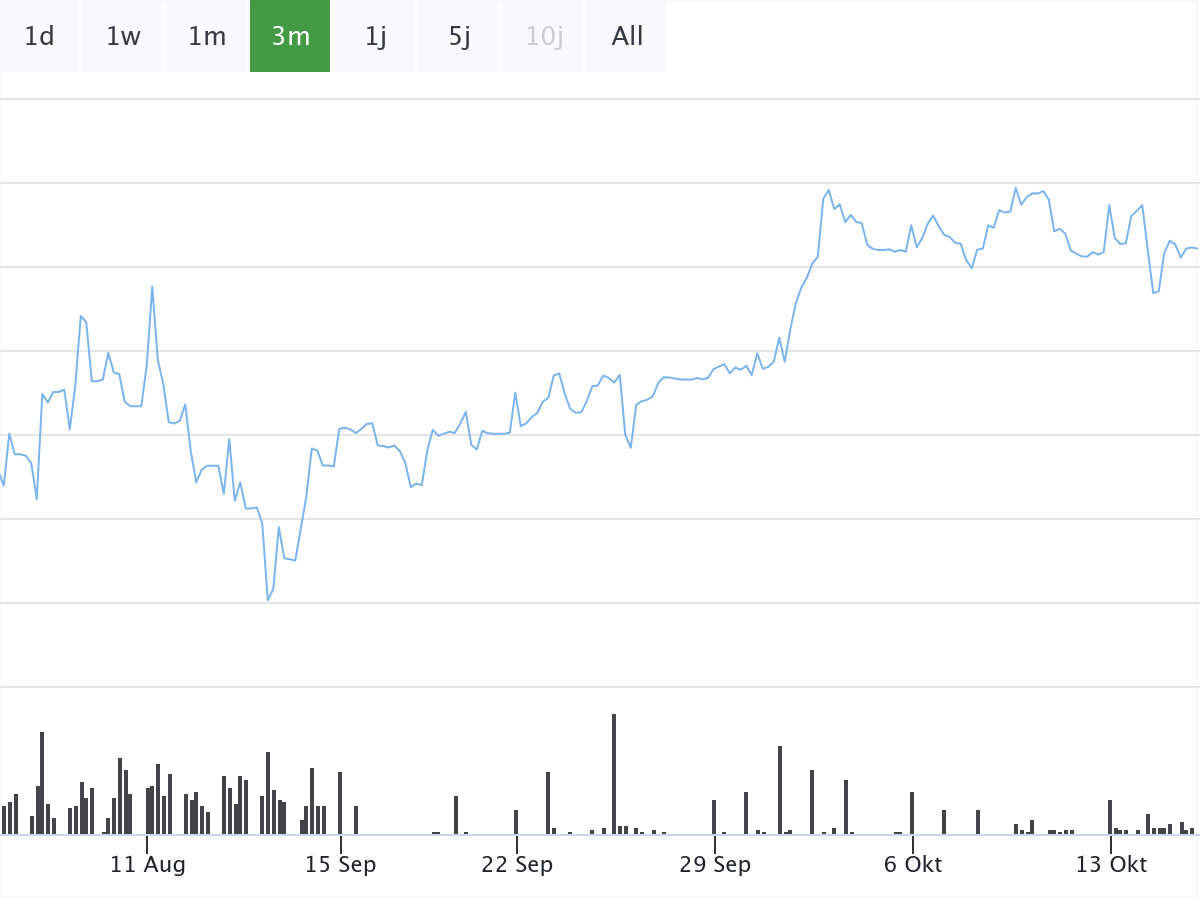Click the 11 Aug axis label
Screen dimensions: 1200x900
(147, 865)
